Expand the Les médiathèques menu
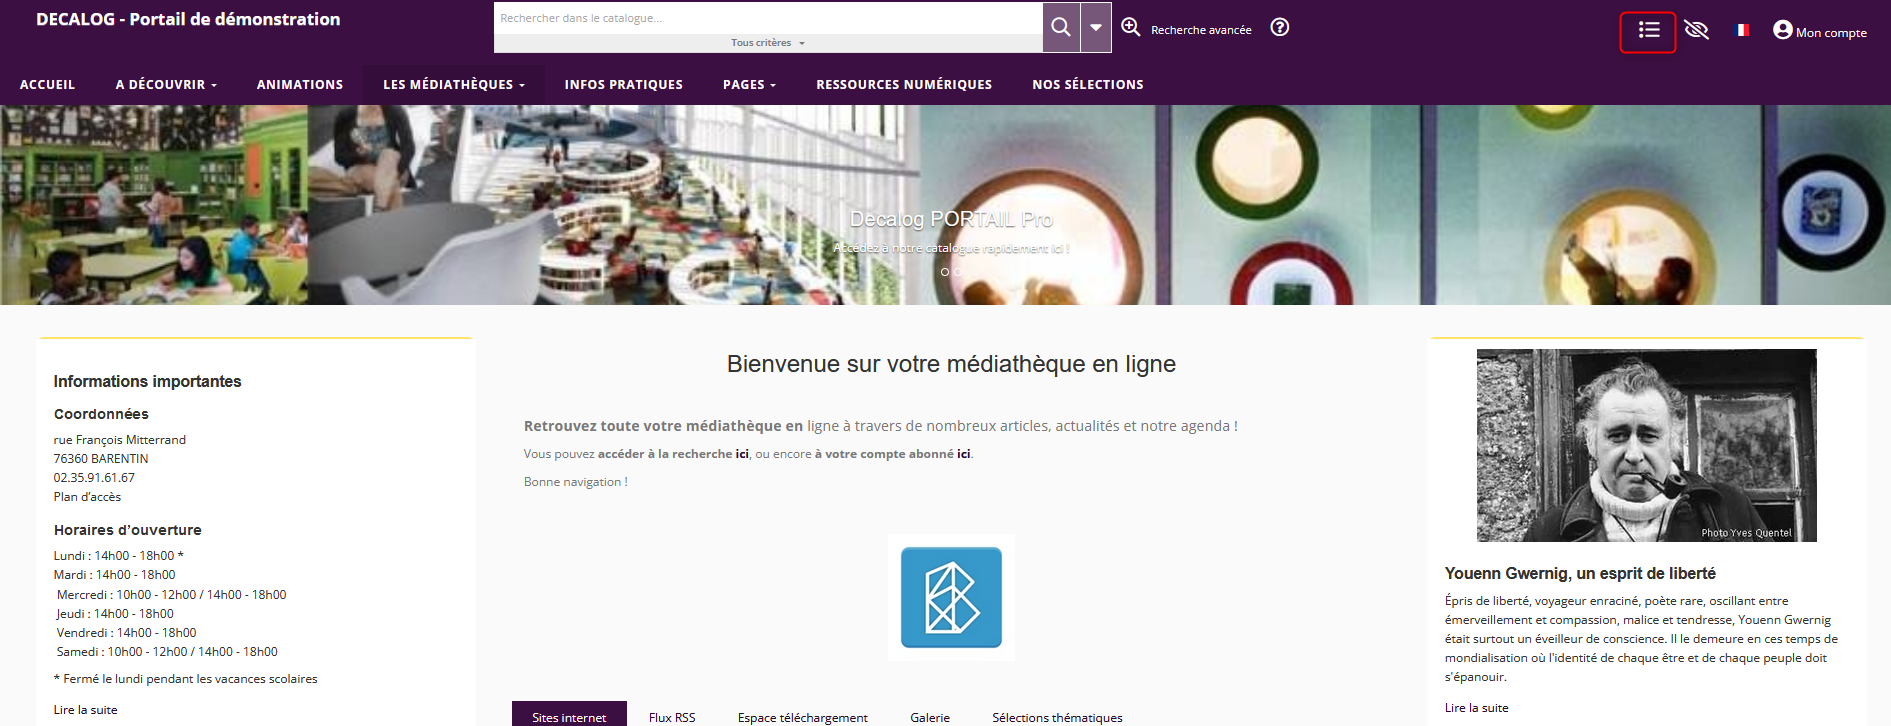Viewport: 1891px width, 726px height. tap(453, 85)
